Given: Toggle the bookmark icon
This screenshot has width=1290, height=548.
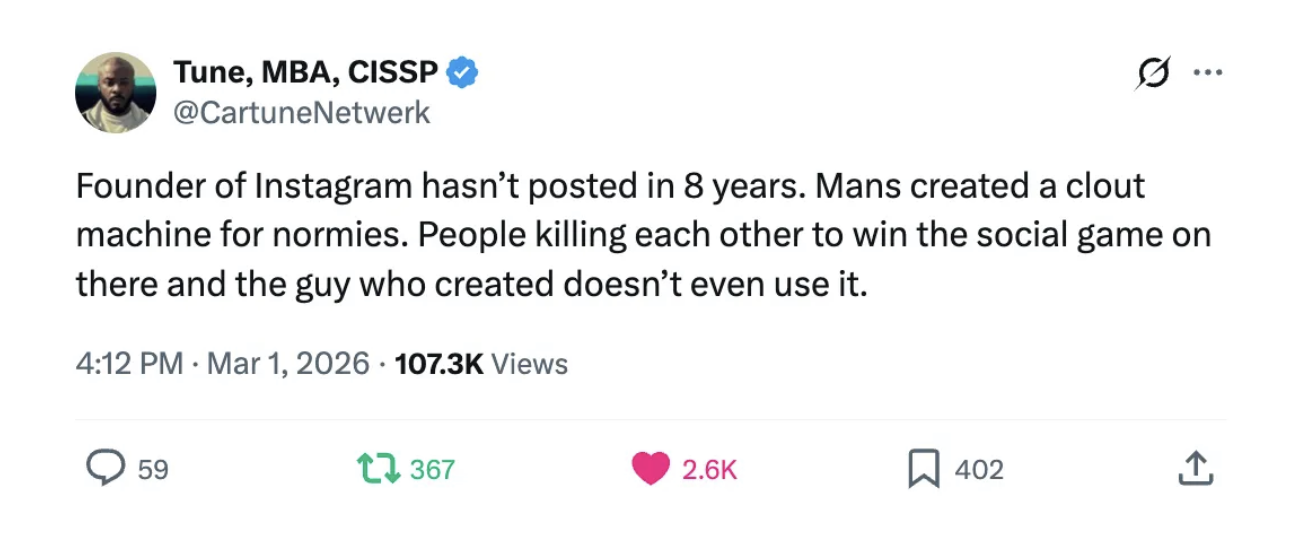Looking at the screenshot, I should pos(921,468).
